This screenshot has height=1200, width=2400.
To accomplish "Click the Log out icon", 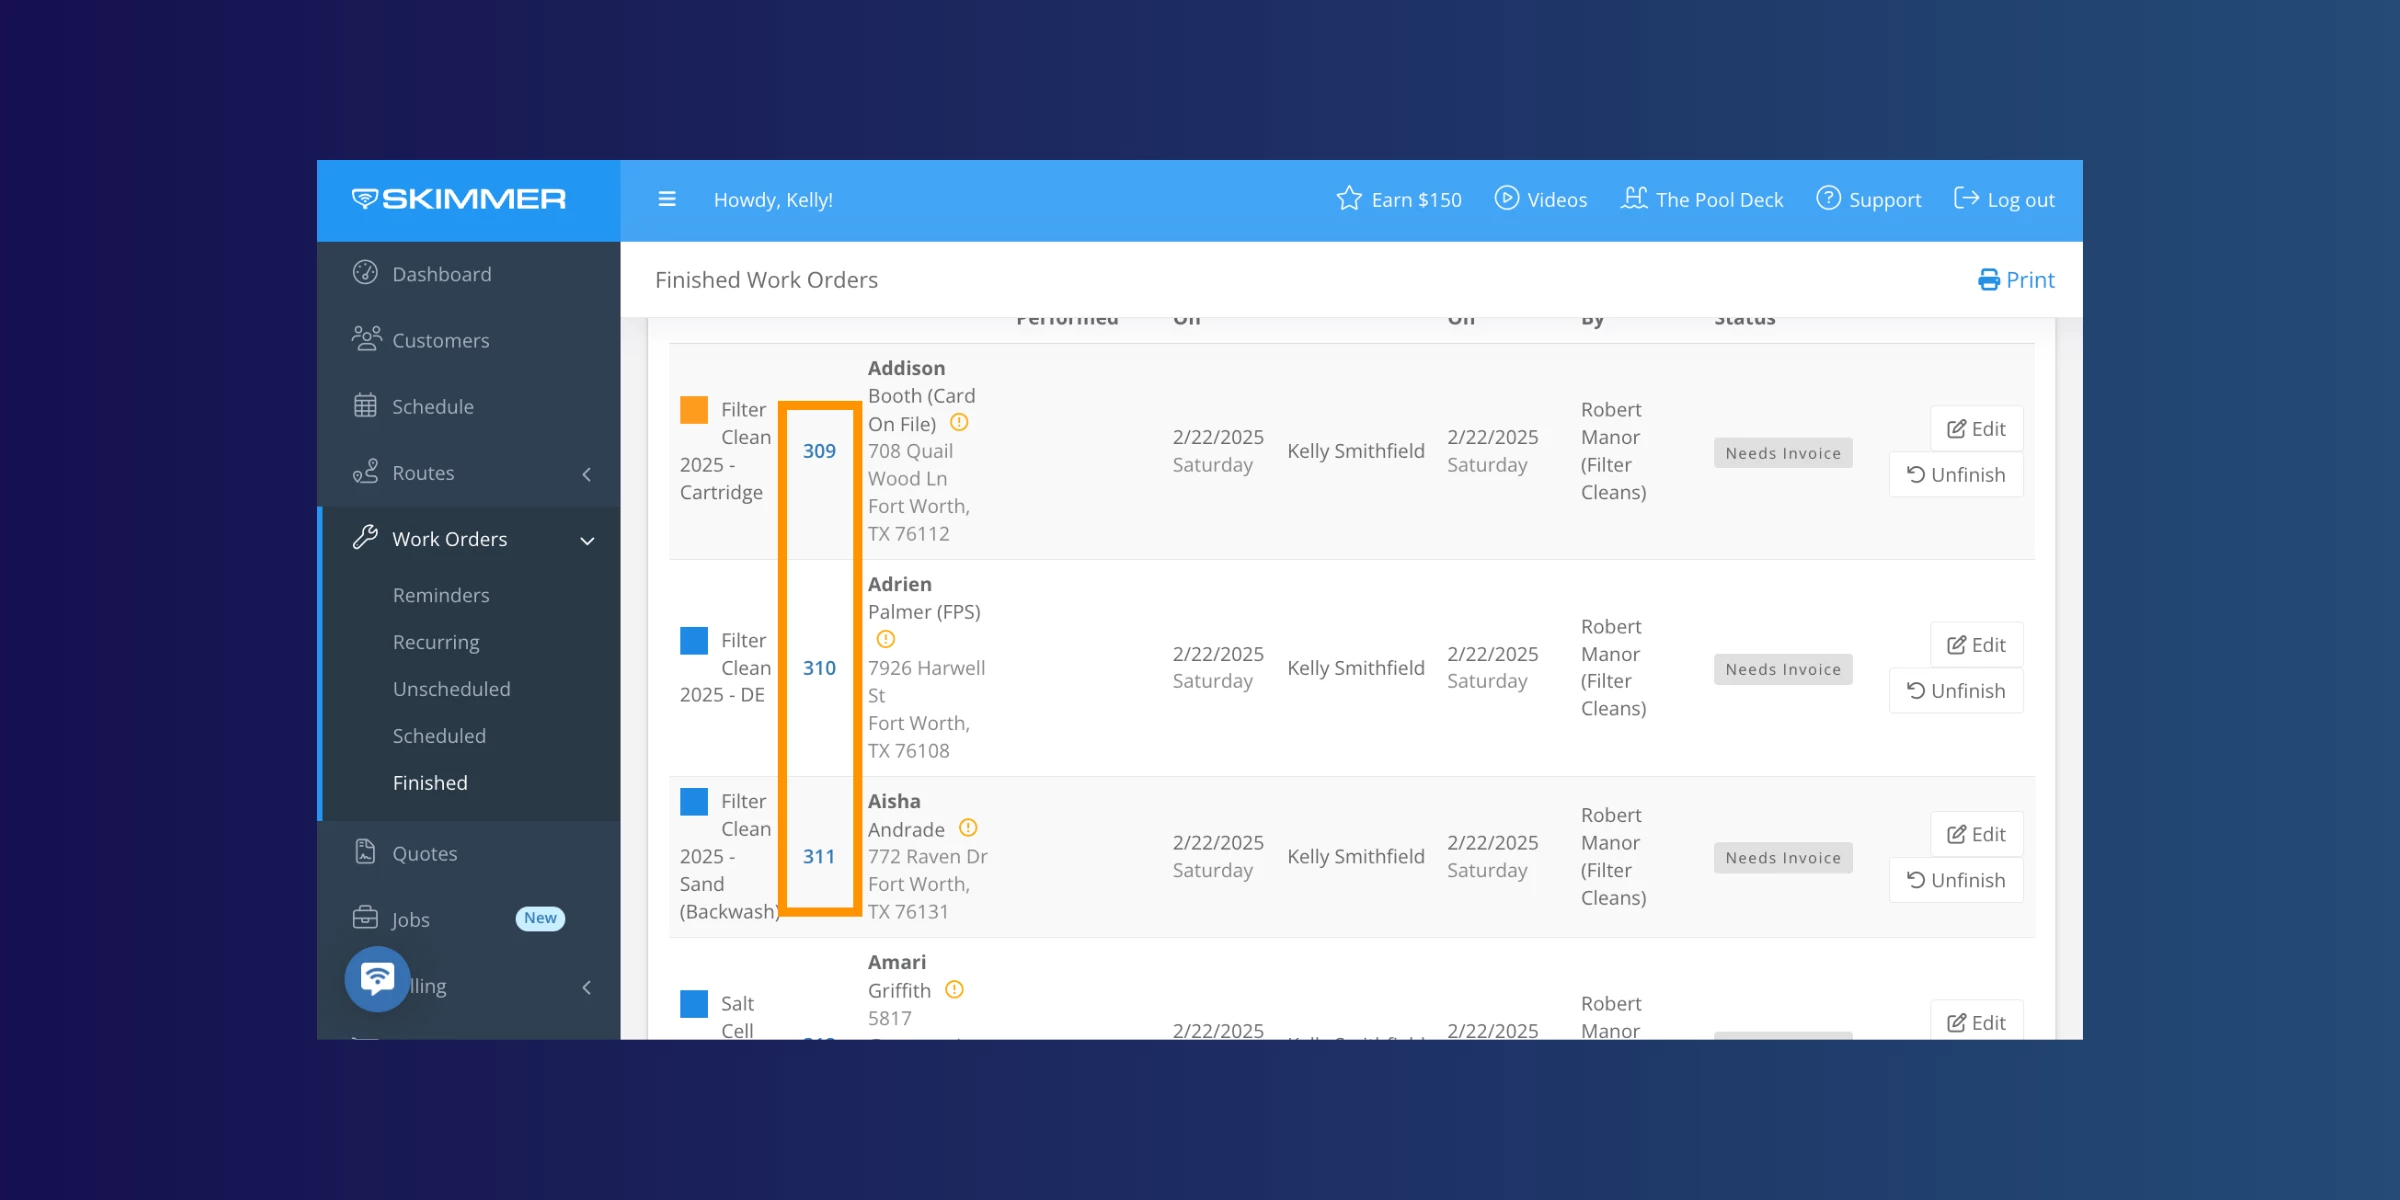I will [1966, 199].
